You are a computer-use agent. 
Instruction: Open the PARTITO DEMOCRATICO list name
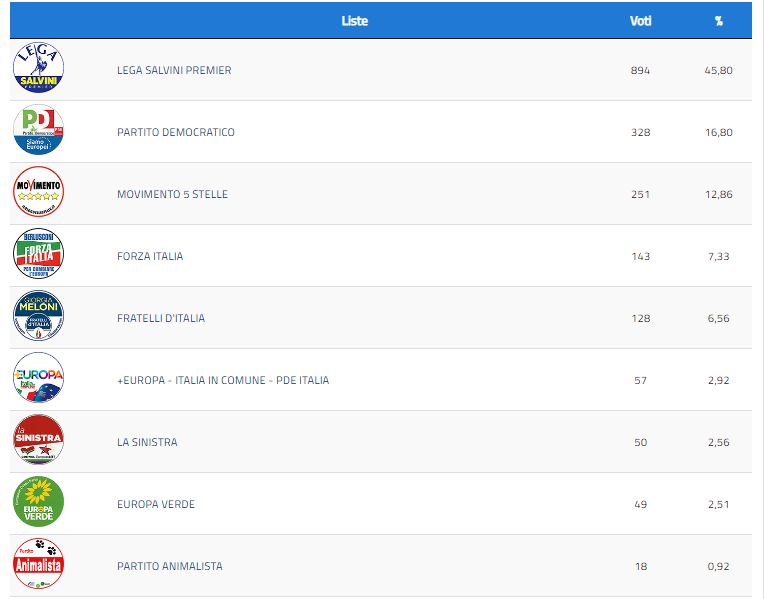(x=176, y=132)
